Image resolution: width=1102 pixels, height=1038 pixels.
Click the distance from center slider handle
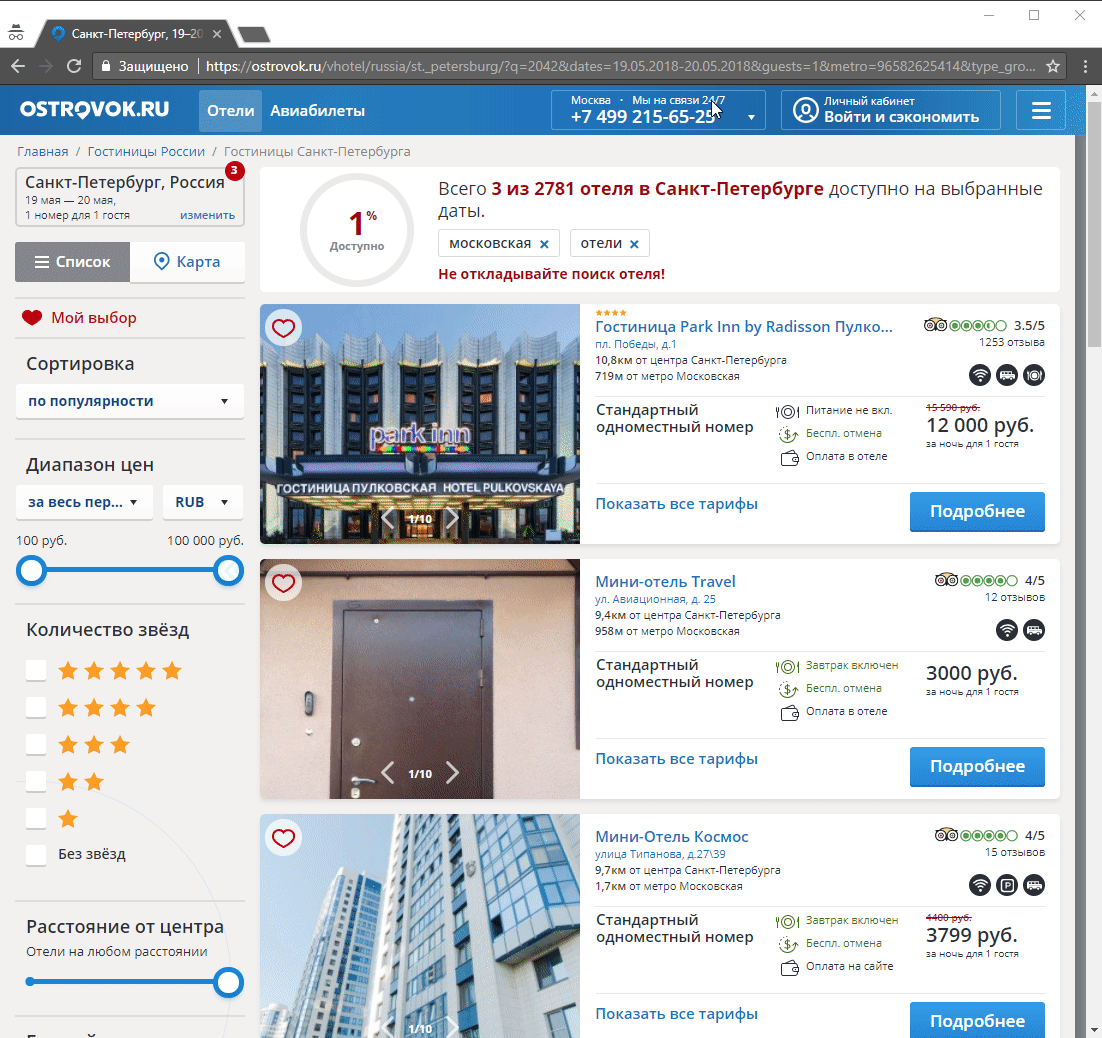228,982
